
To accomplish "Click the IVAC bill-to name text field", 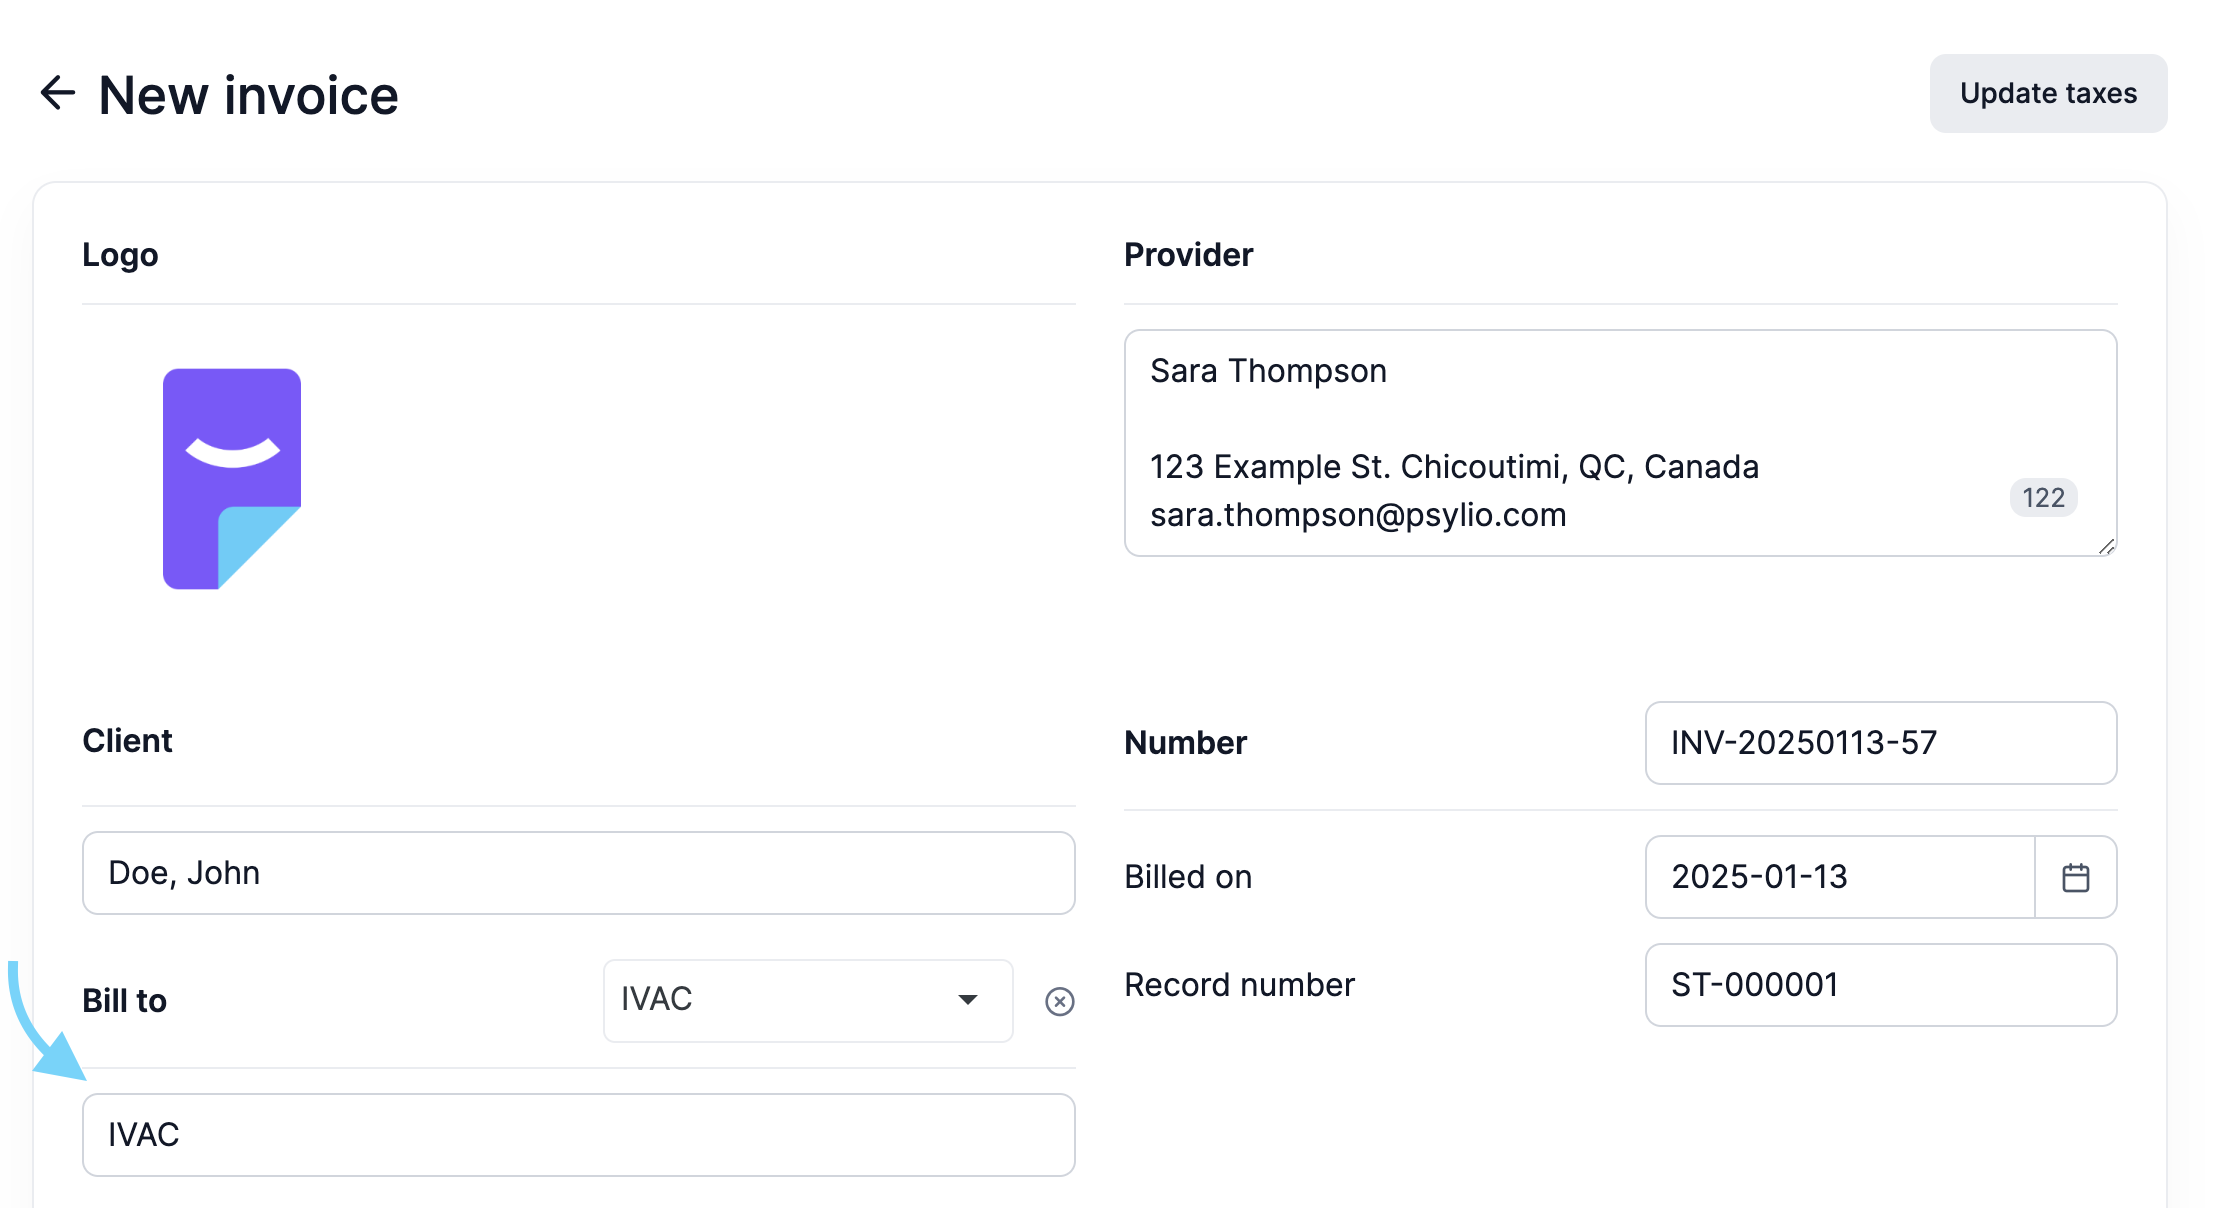I will [x=578, y=1135].
